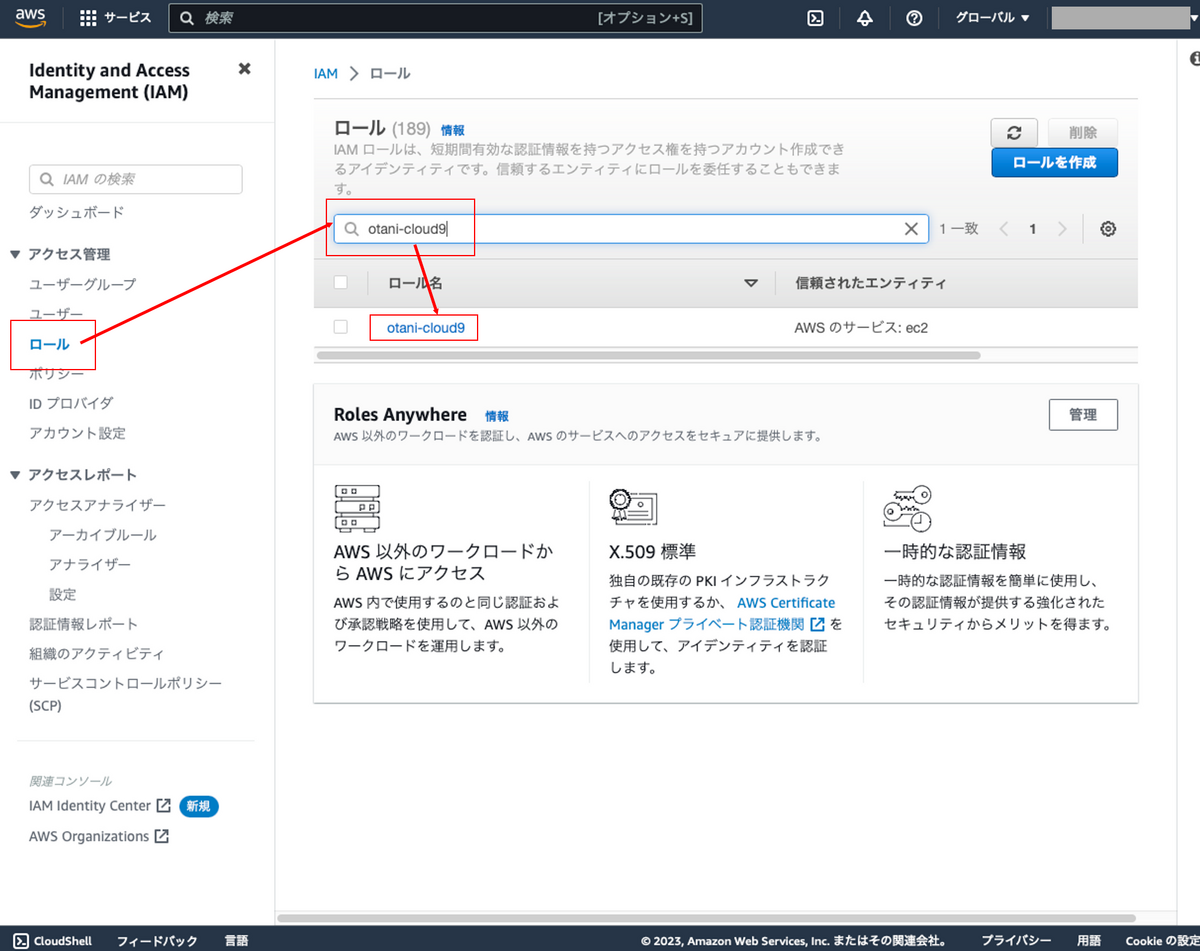Open 設定 under access analyzer
The width and height of the screenshot is (1200, 951).
pos(63,594)
